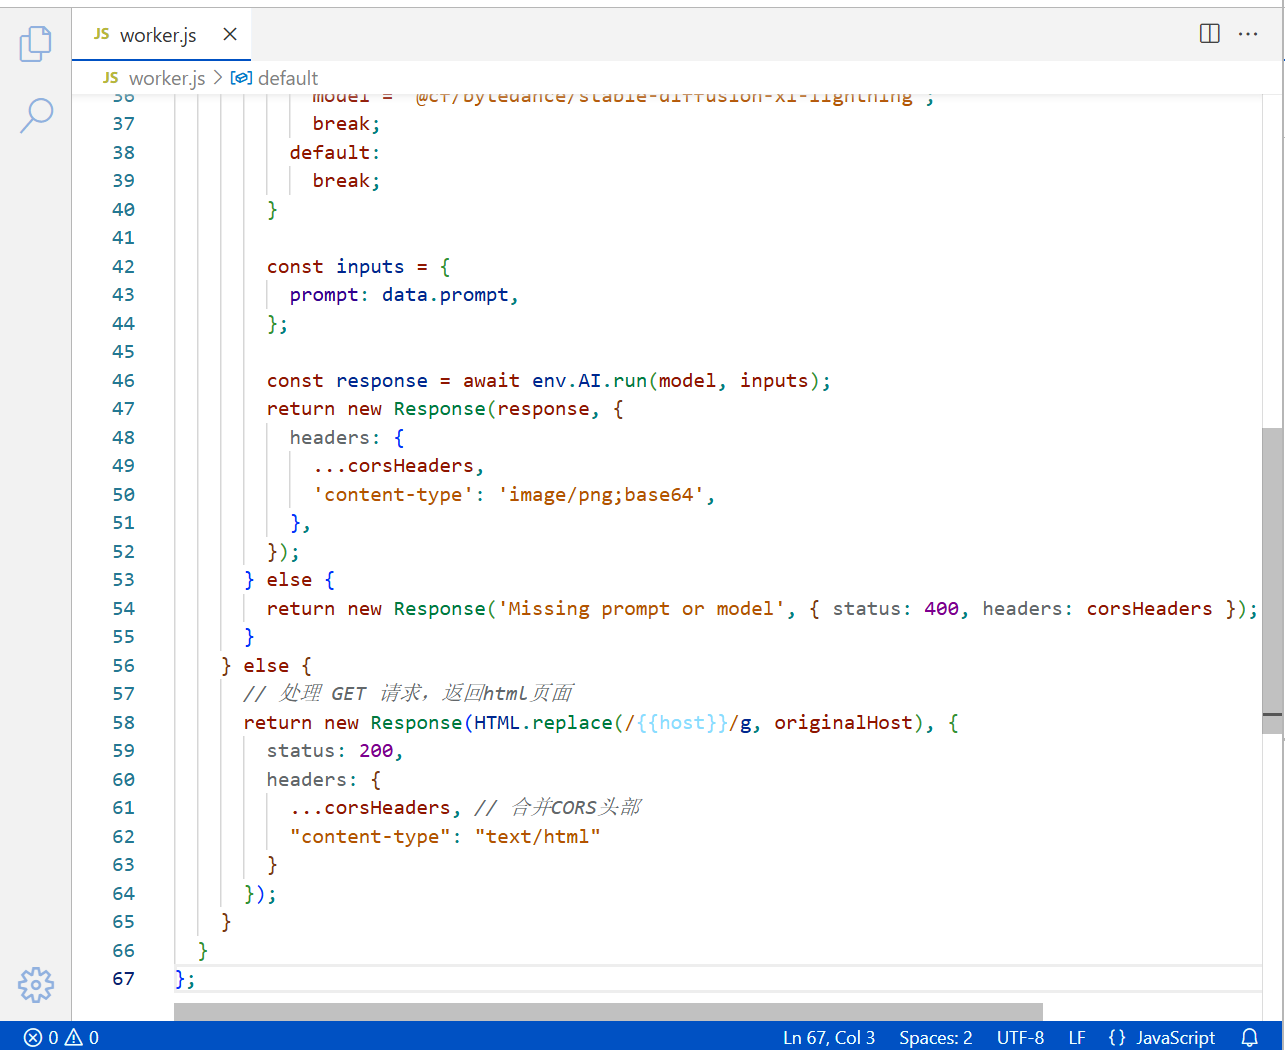Click the "text/html" string
Screen dimensions: 1285x1050
(537, 837)
